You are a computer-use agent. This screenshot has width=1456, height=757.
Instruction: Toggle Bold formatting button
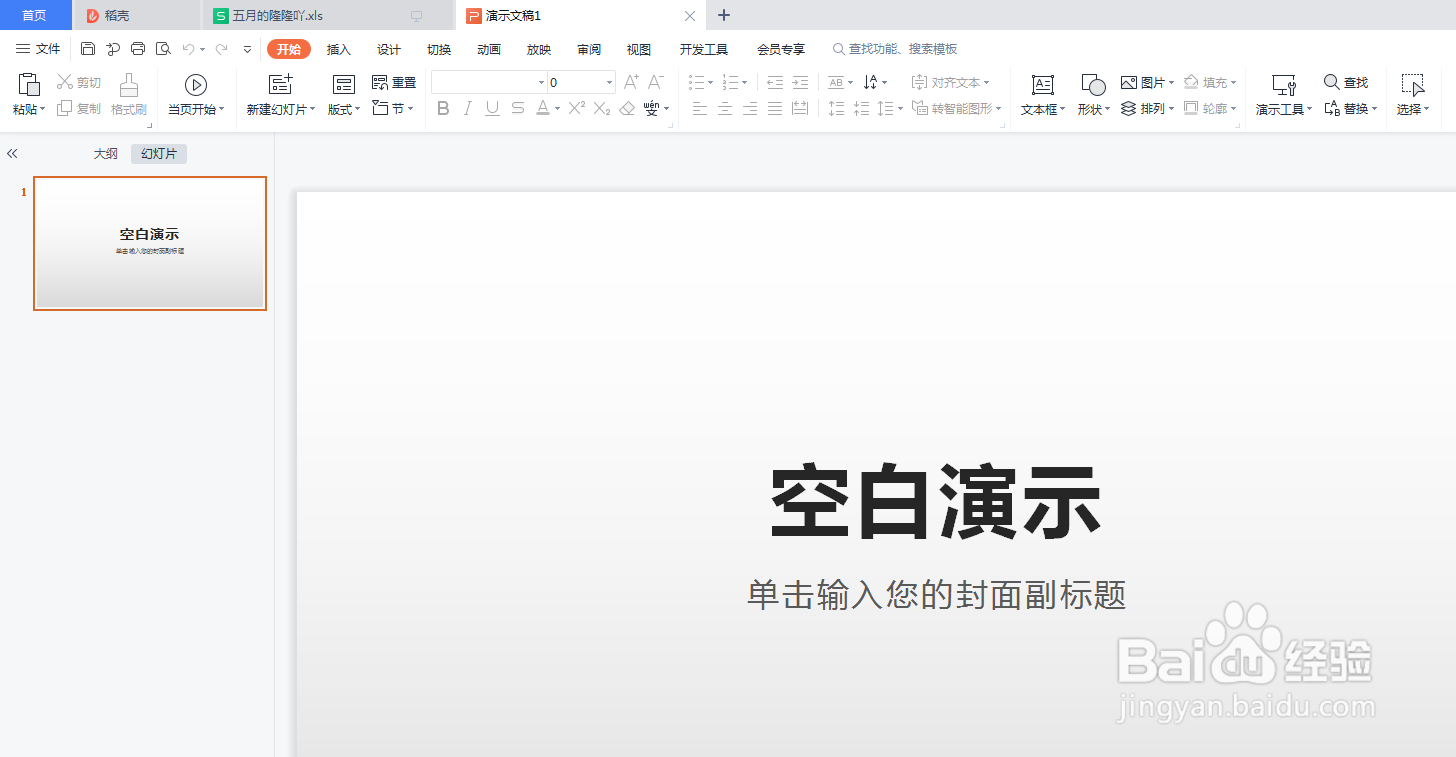click(444, 108)
